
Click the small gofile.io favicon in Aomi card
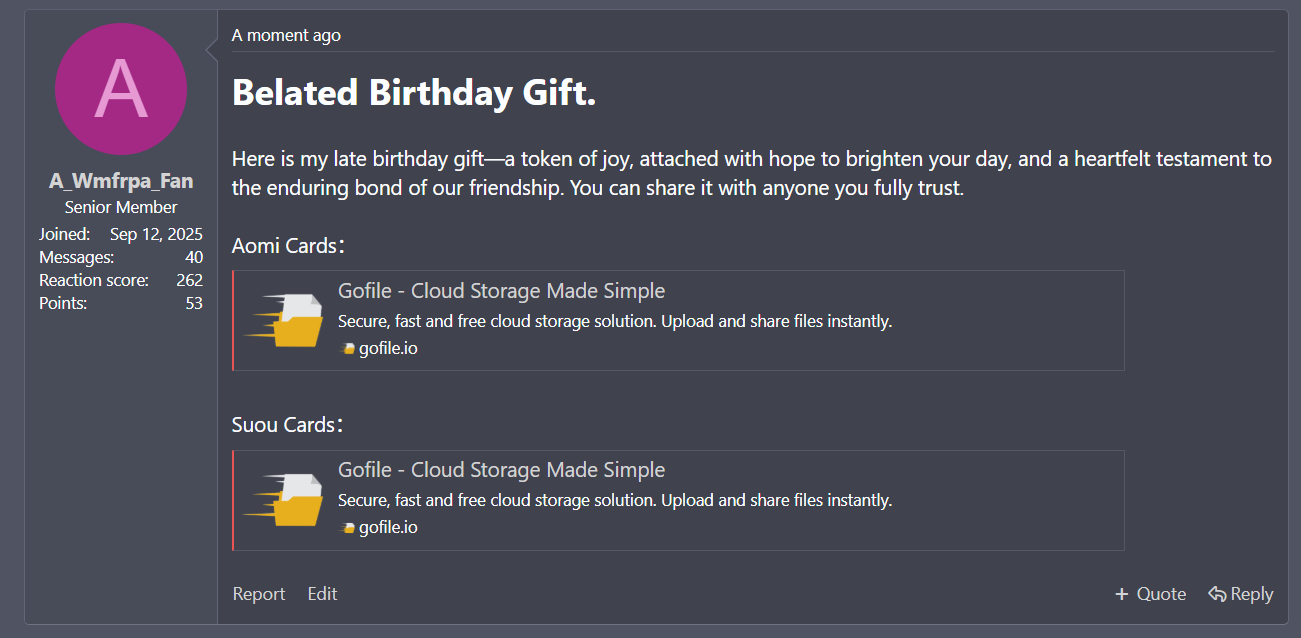pyautogui.click(x=347, y=349)
